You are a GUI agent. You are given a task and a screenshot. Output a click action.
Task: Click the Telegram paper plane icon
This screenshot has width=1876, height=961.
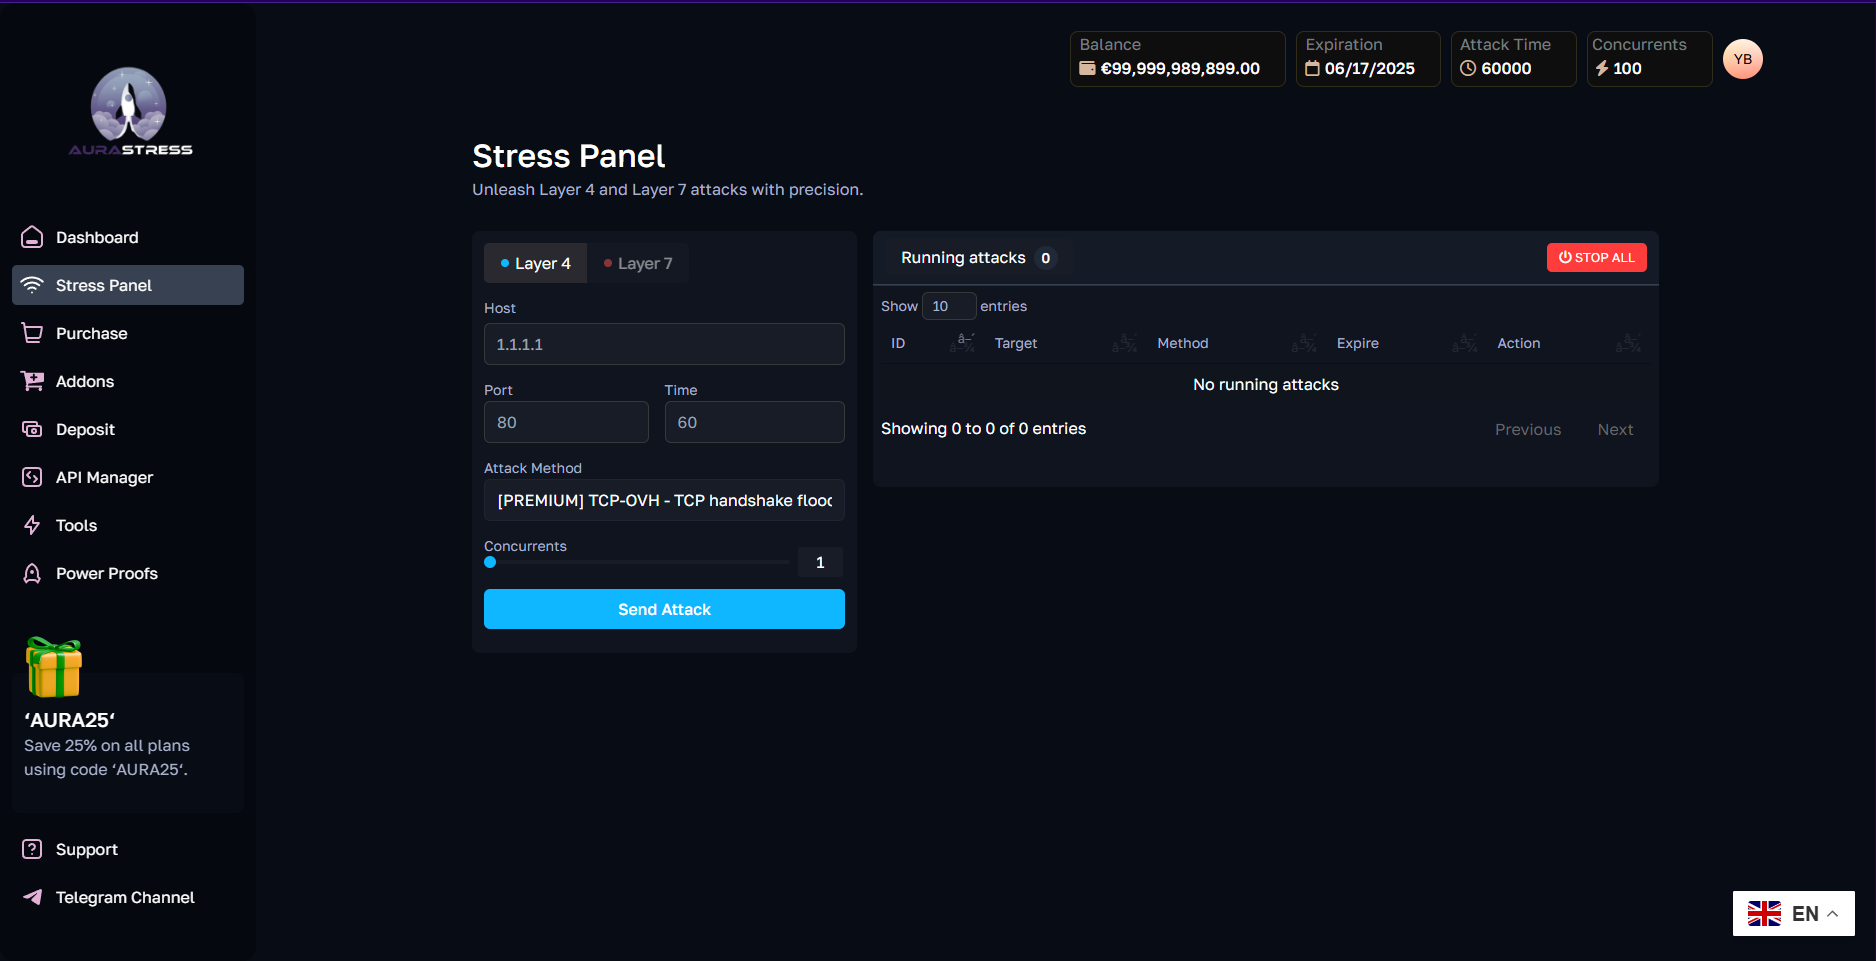click(32, 897)
